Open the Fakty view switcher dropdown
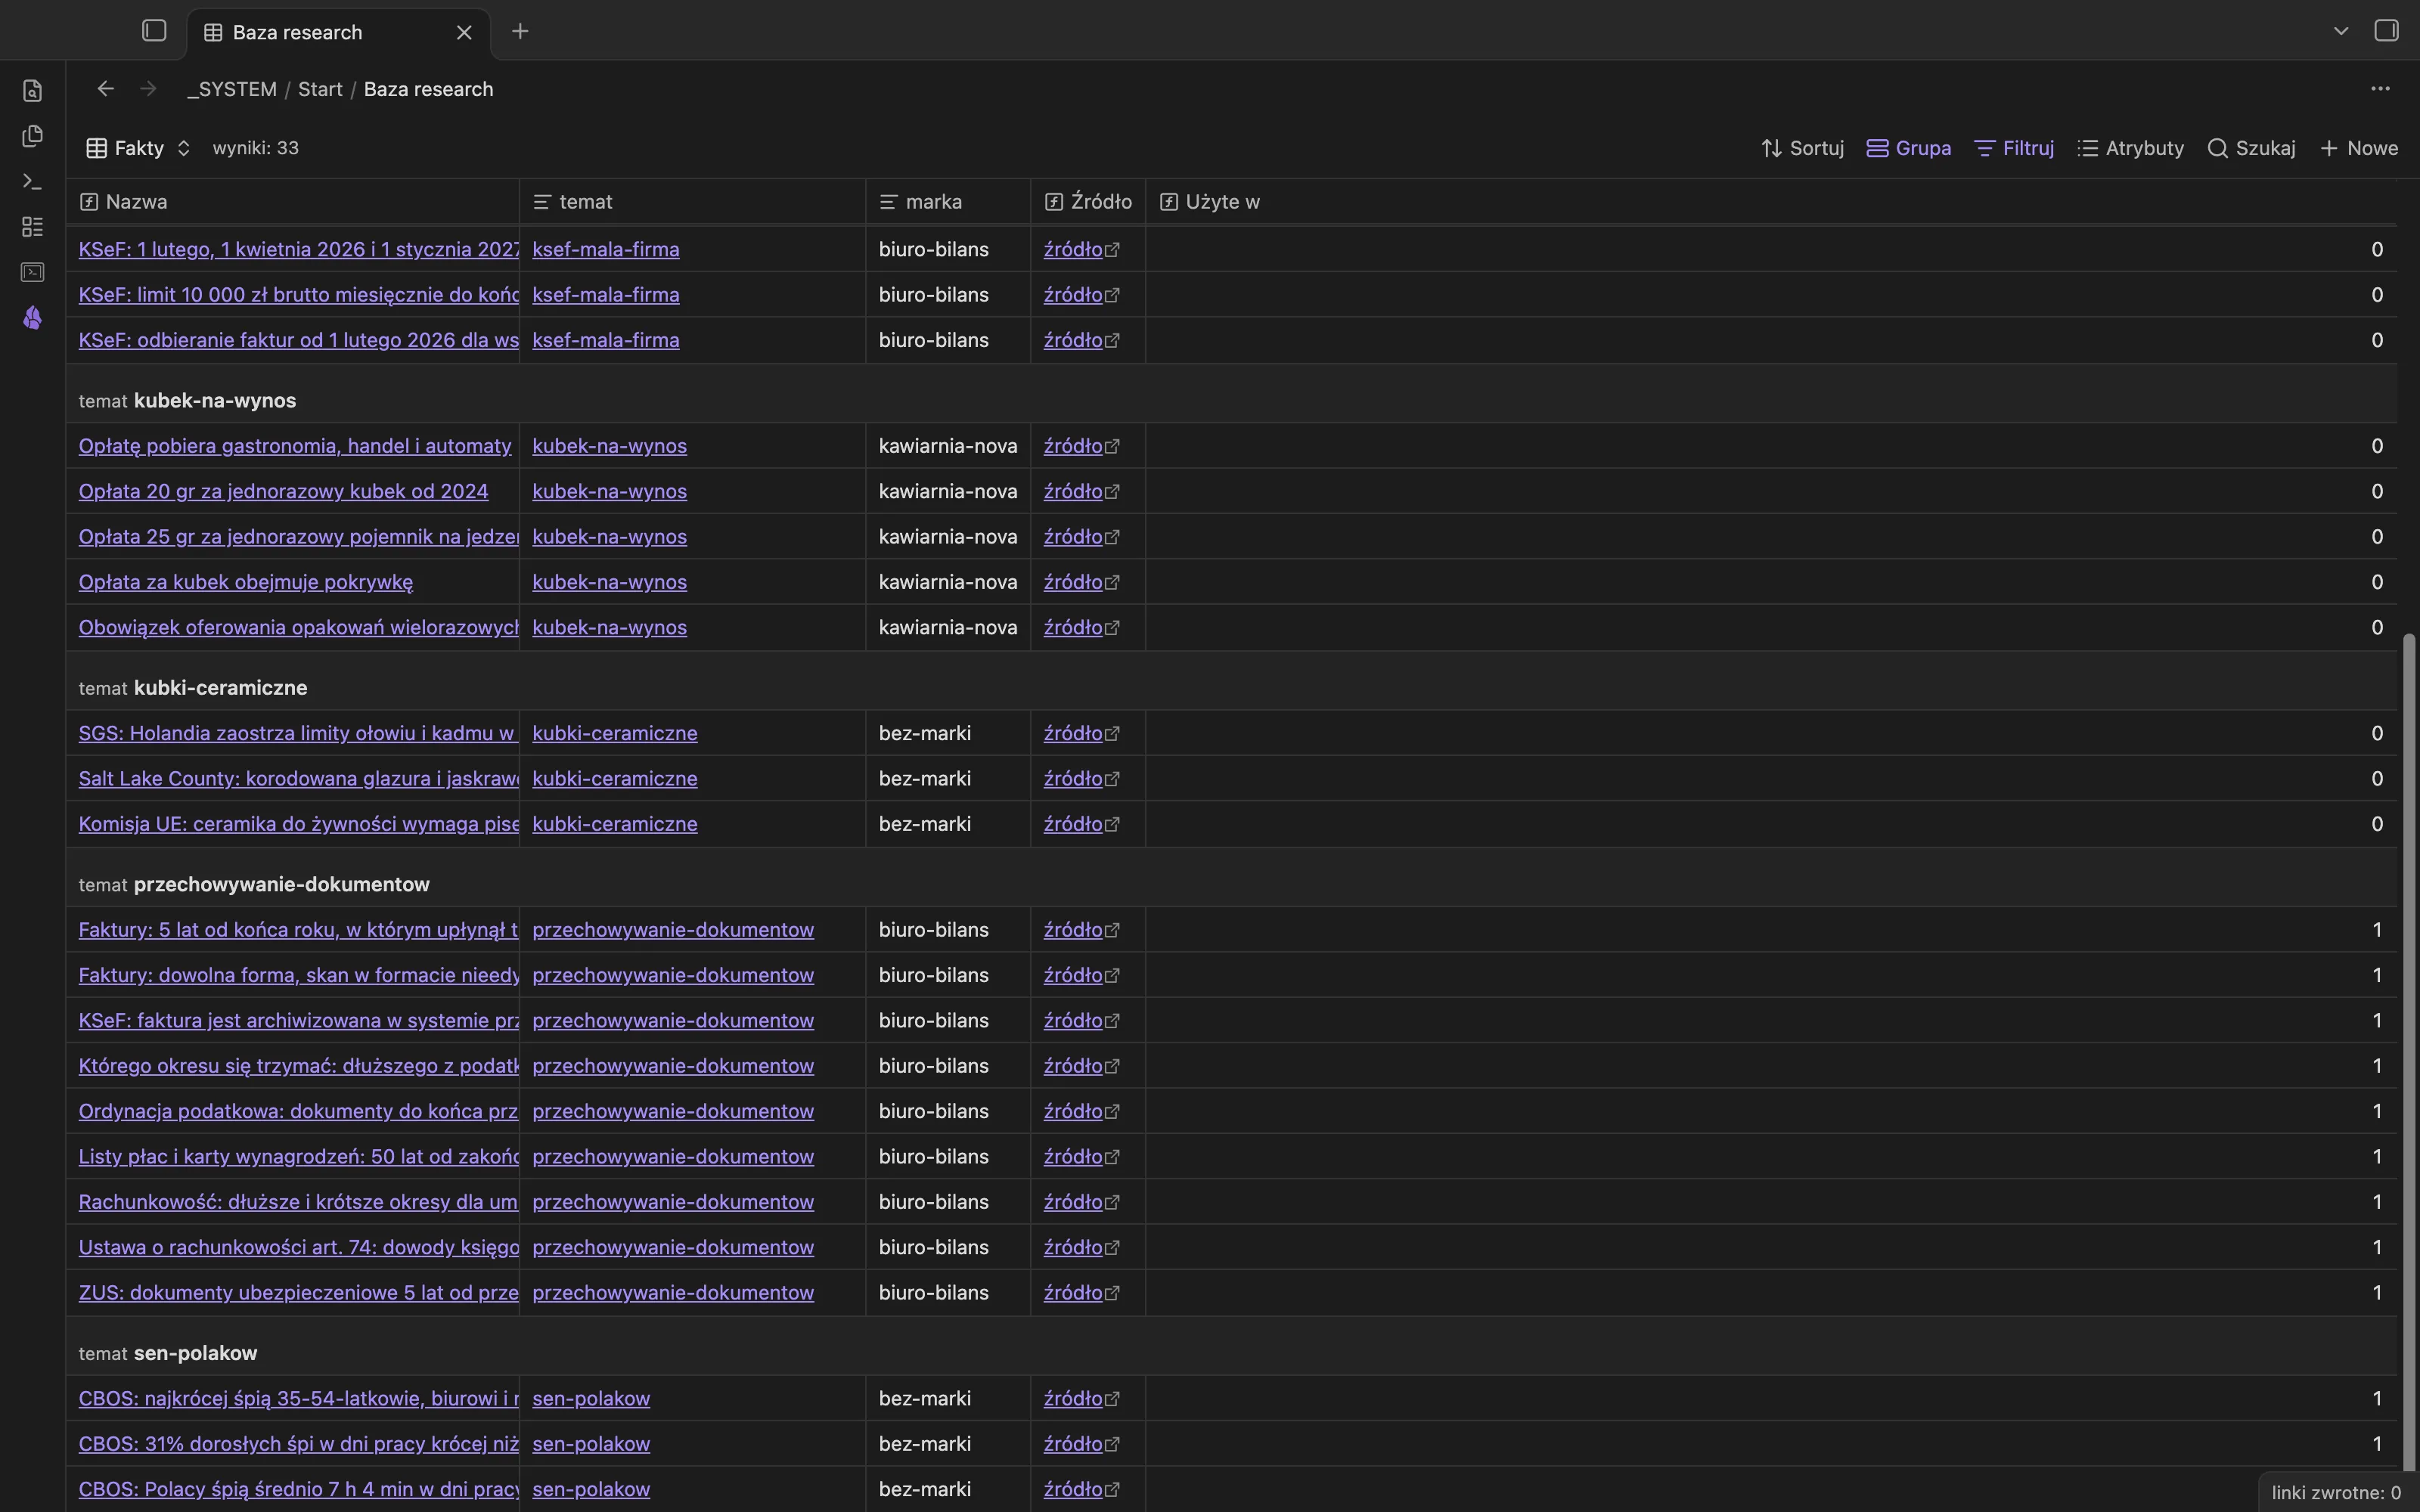Viewport: 2420px width, 1512px height. pyautogui.click(x=138, y=148)
